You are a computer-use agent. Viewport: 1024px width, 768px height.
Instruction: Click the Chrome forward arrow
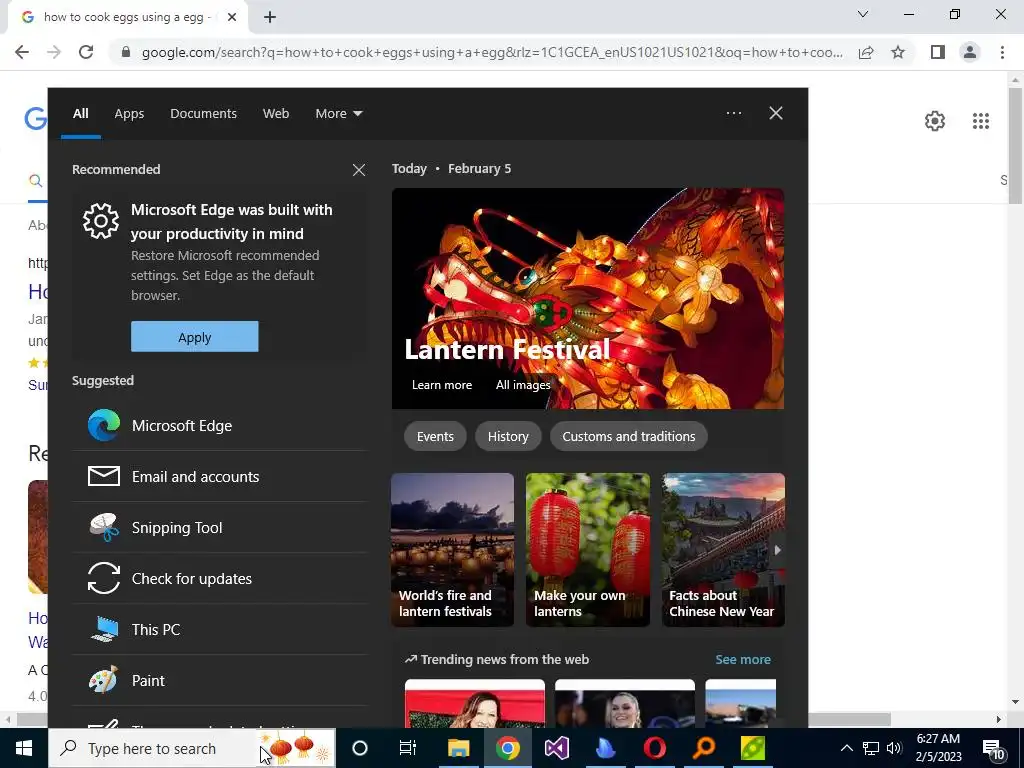54,52
